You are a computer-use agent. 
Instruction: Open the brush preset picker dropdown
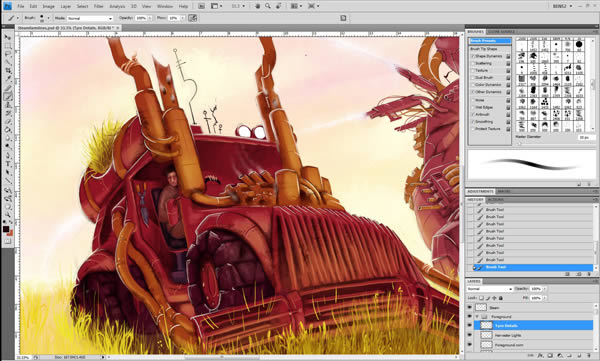pyautogui.click(x=48, y=18)
